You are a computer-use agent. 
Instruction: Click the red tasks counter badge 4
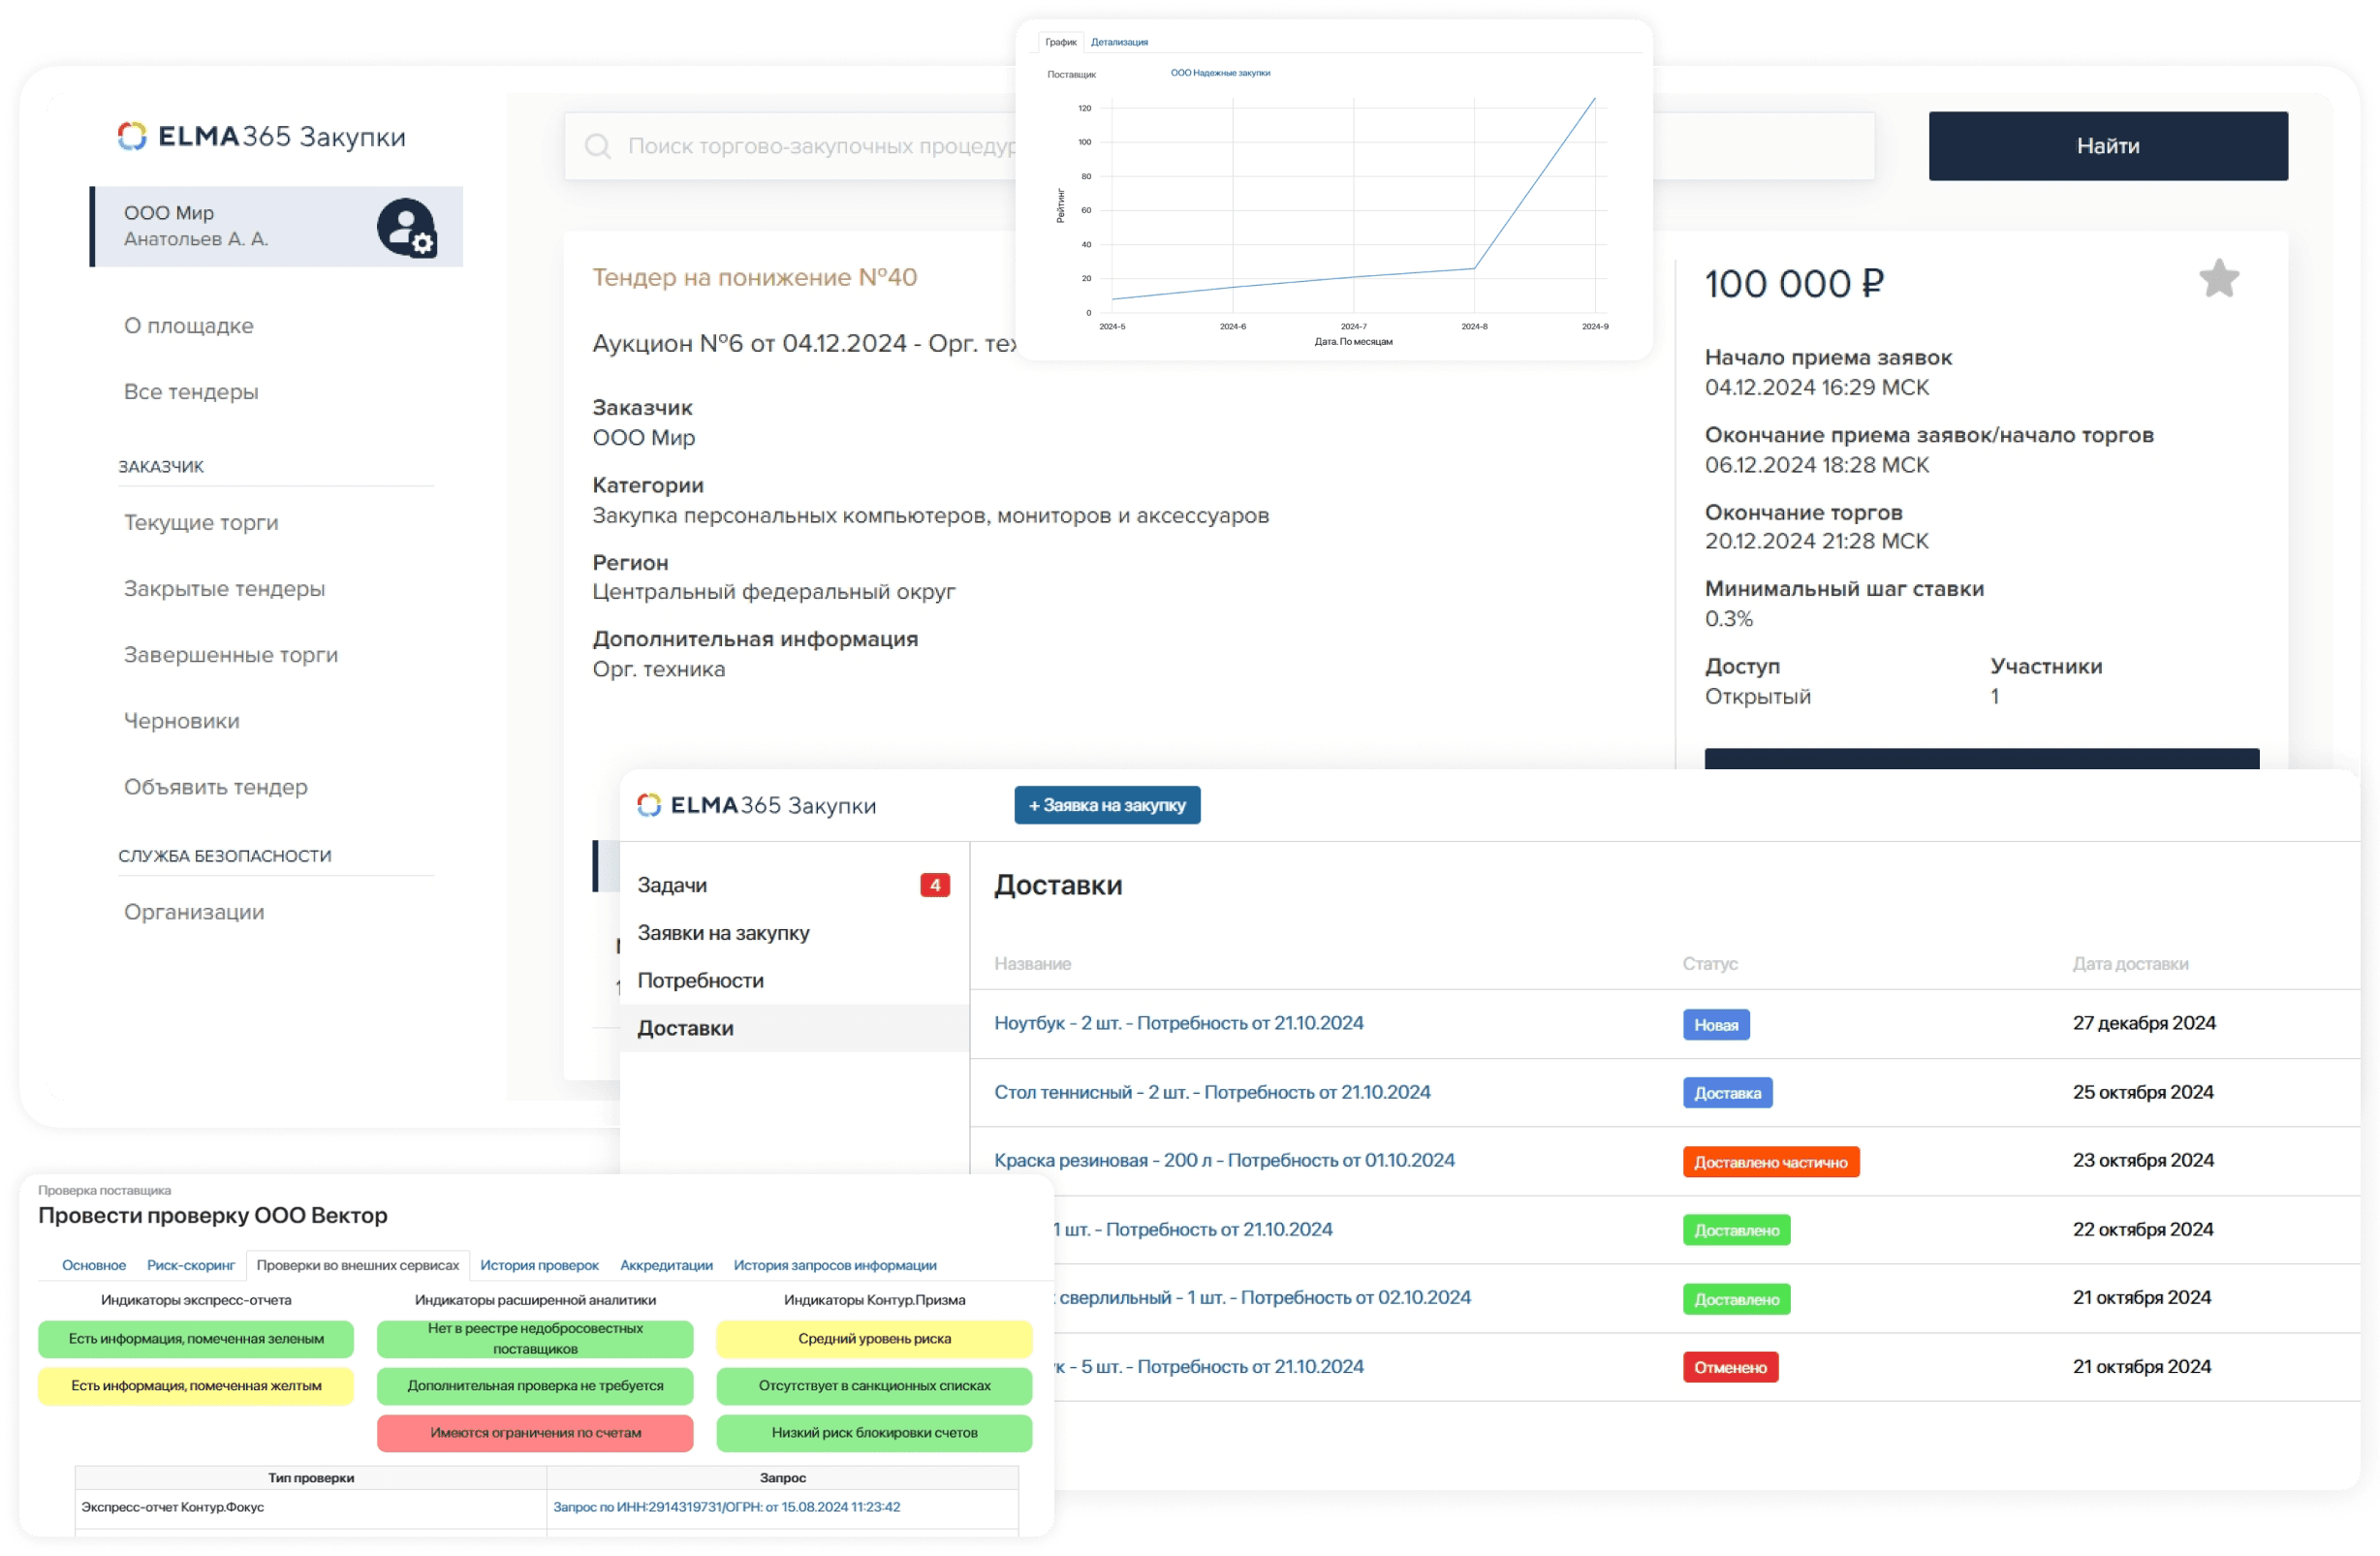click(x=935, y=885)
